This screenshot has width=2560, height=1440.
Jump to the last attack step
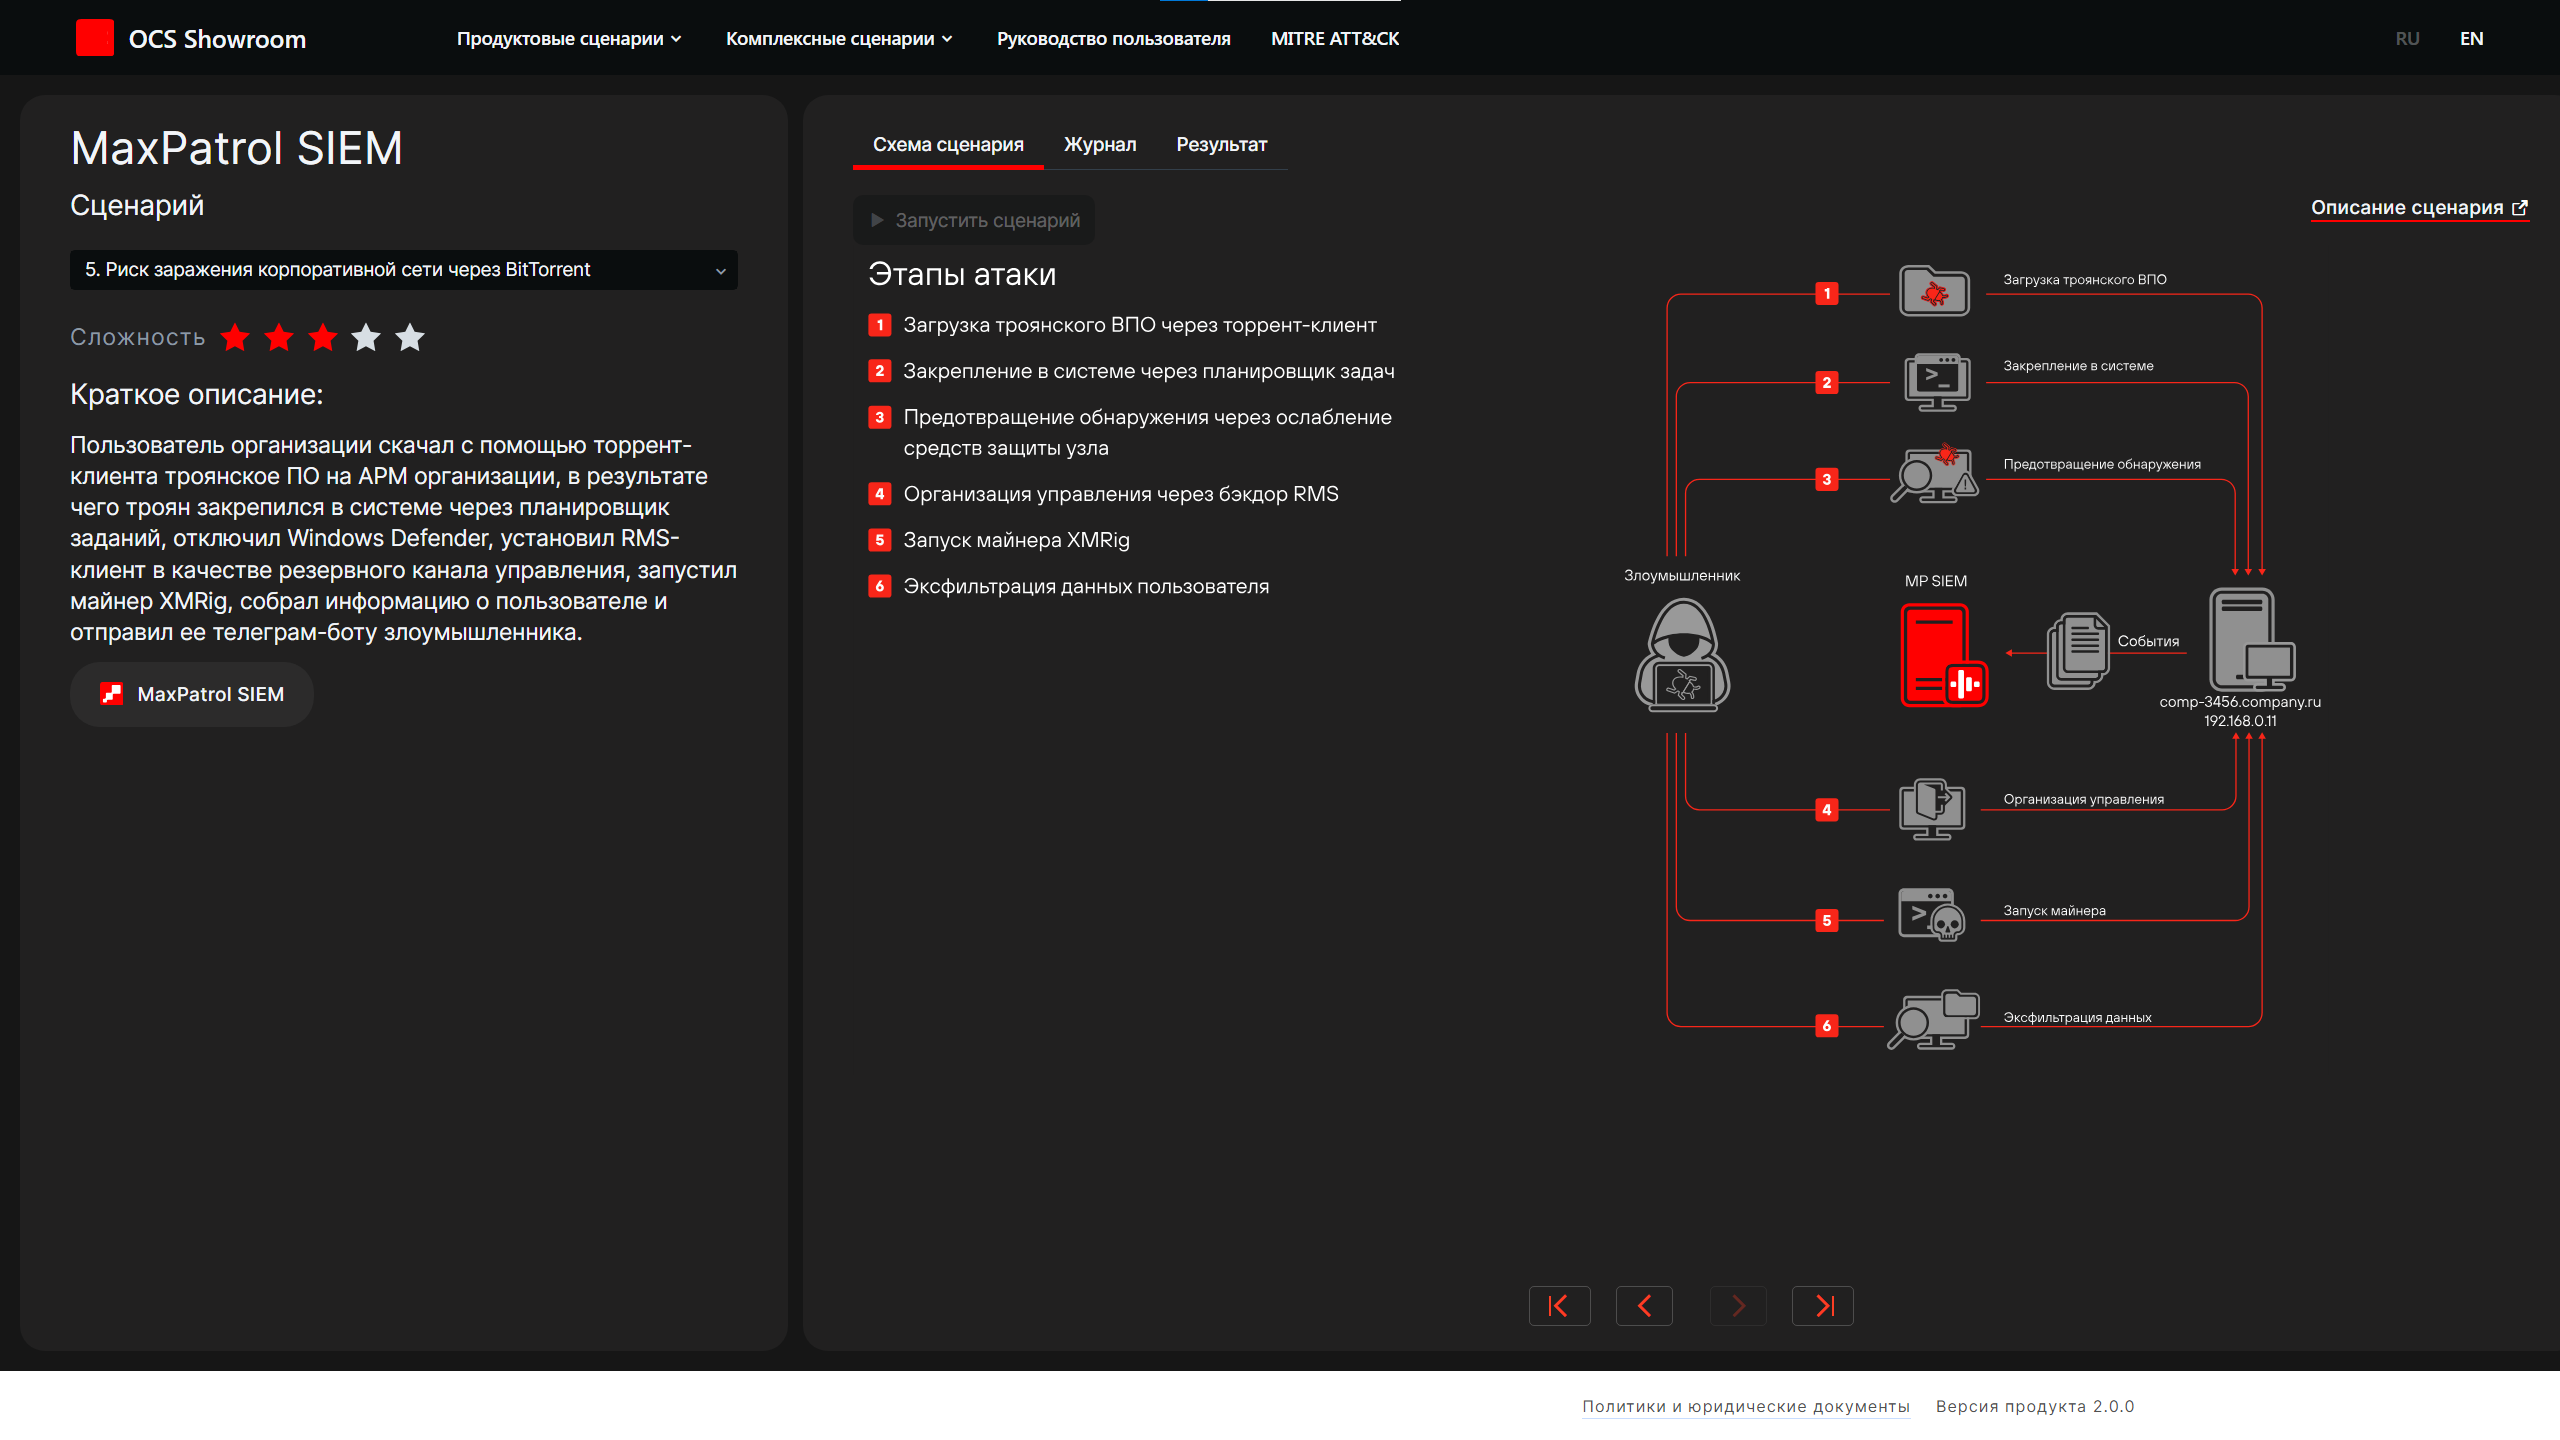[1823, 1306]
